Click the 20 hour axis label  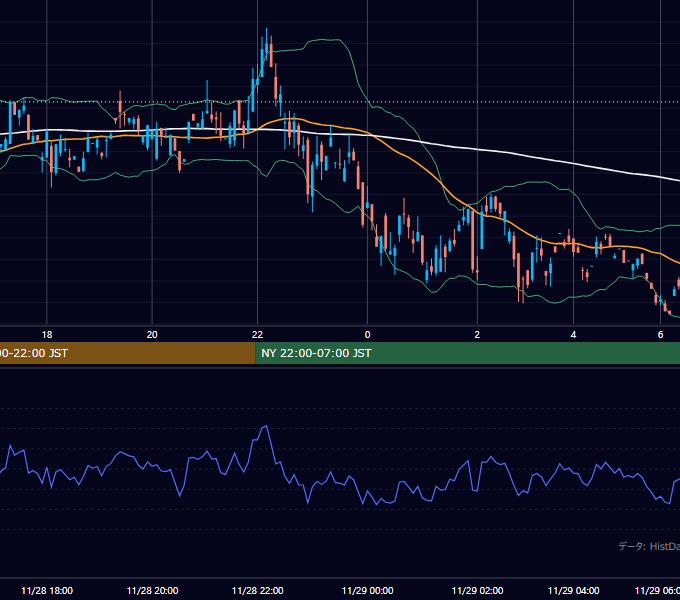click(x=152, y=335)
